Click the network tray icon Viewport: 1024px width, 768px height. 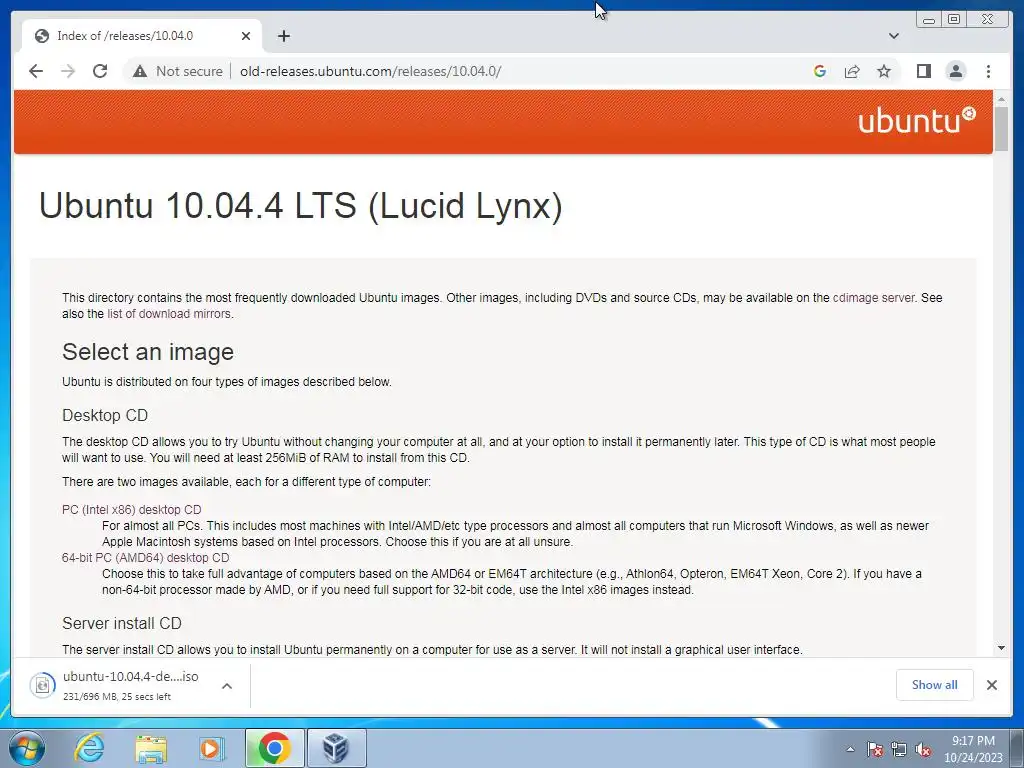coord(899,749)
